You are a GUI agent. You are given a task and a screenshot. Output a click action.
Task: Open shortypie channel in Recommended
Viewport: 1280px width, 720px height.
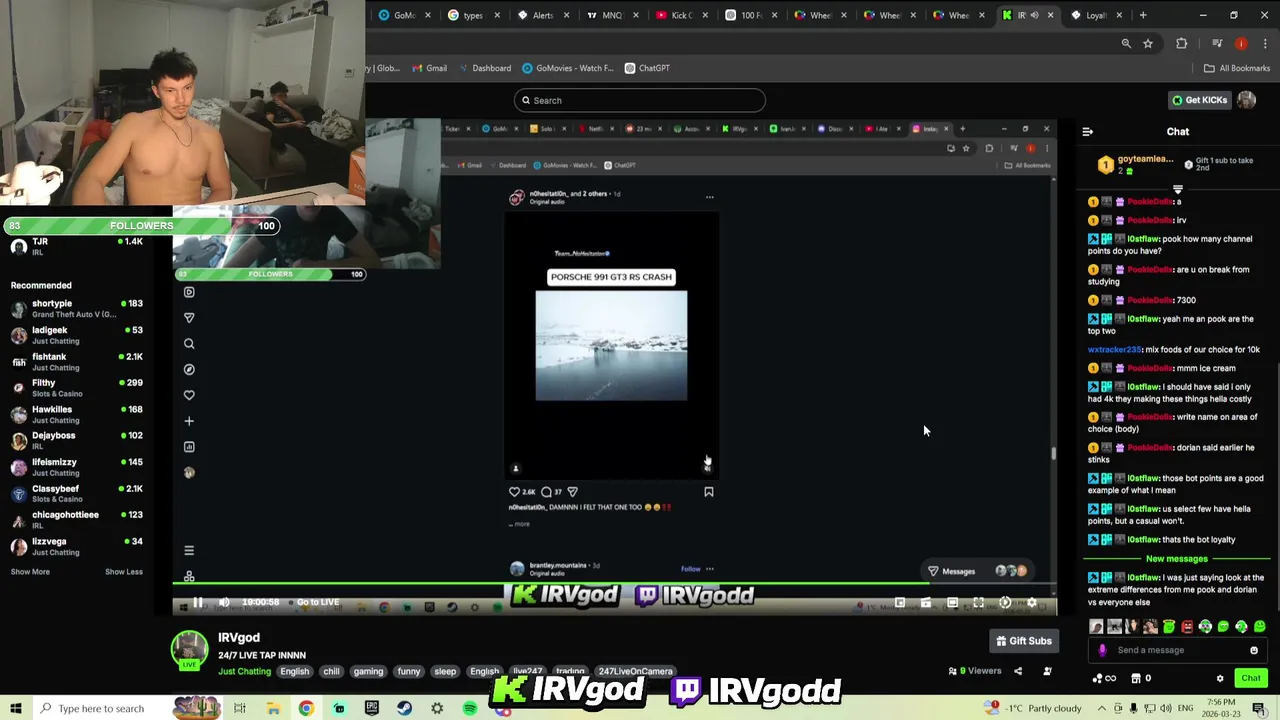pos(76,308)
